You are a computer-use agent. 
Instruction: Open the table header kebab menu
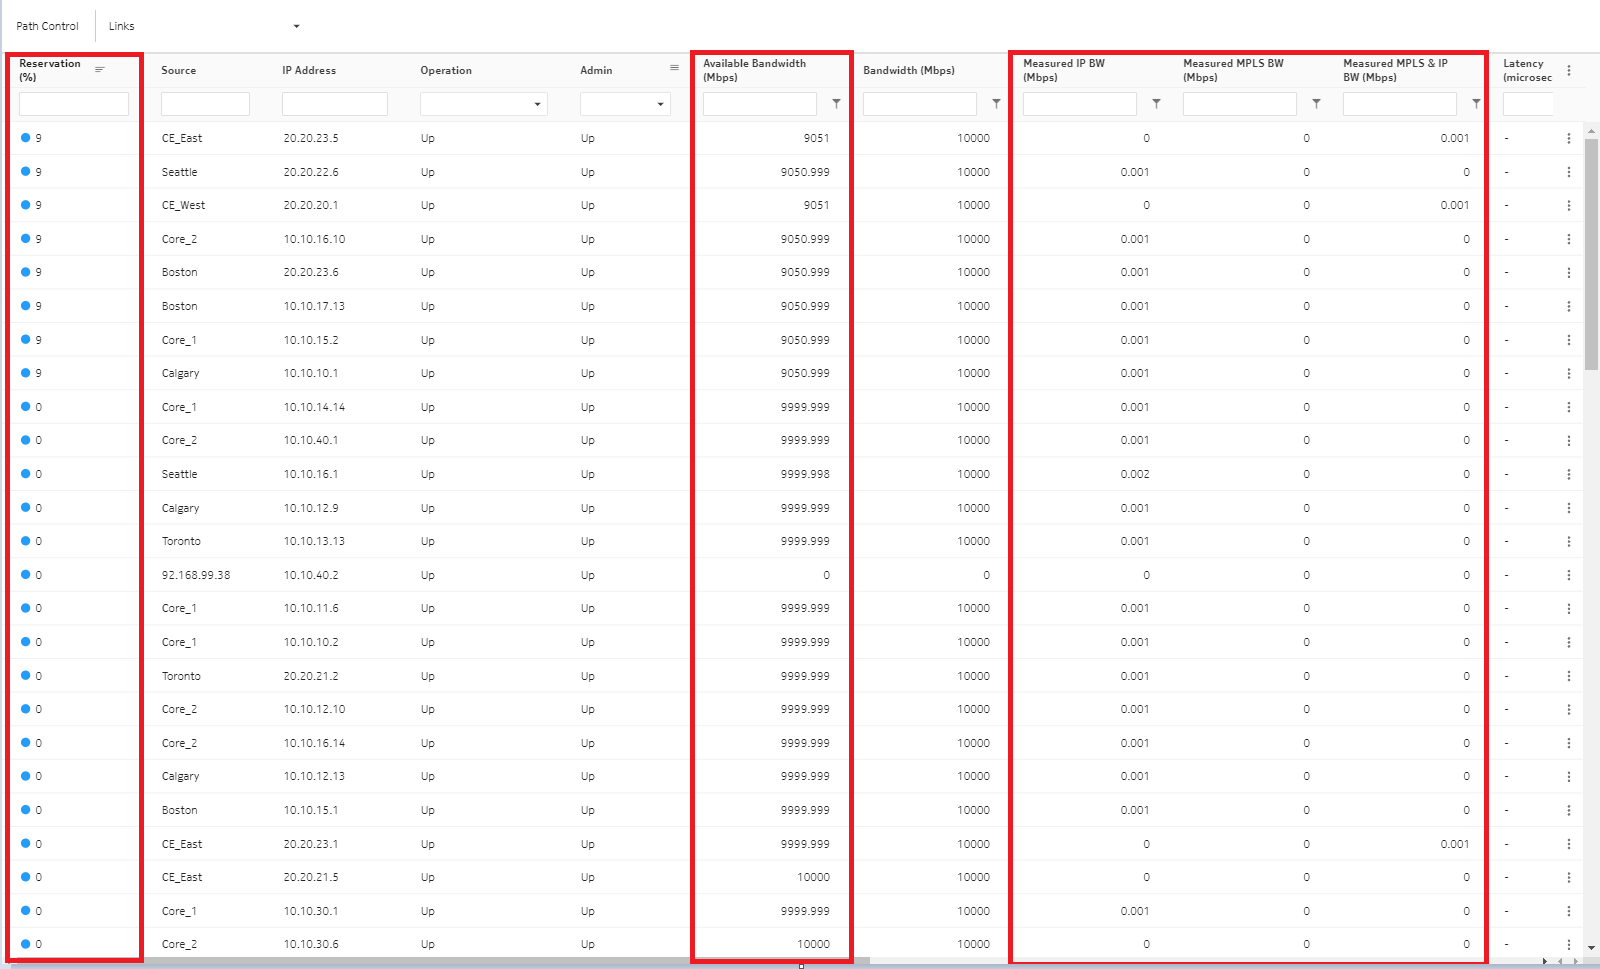click(x=1568, y=70)
